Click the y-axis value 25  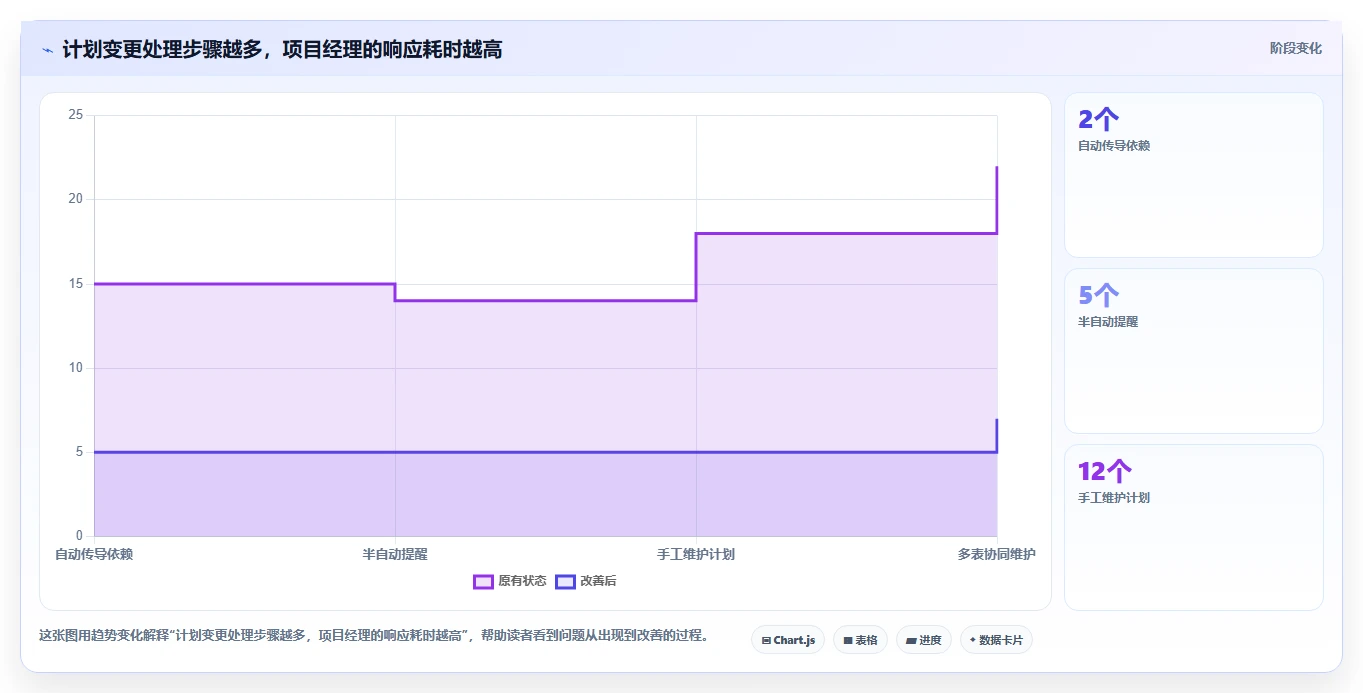(75, 115)
